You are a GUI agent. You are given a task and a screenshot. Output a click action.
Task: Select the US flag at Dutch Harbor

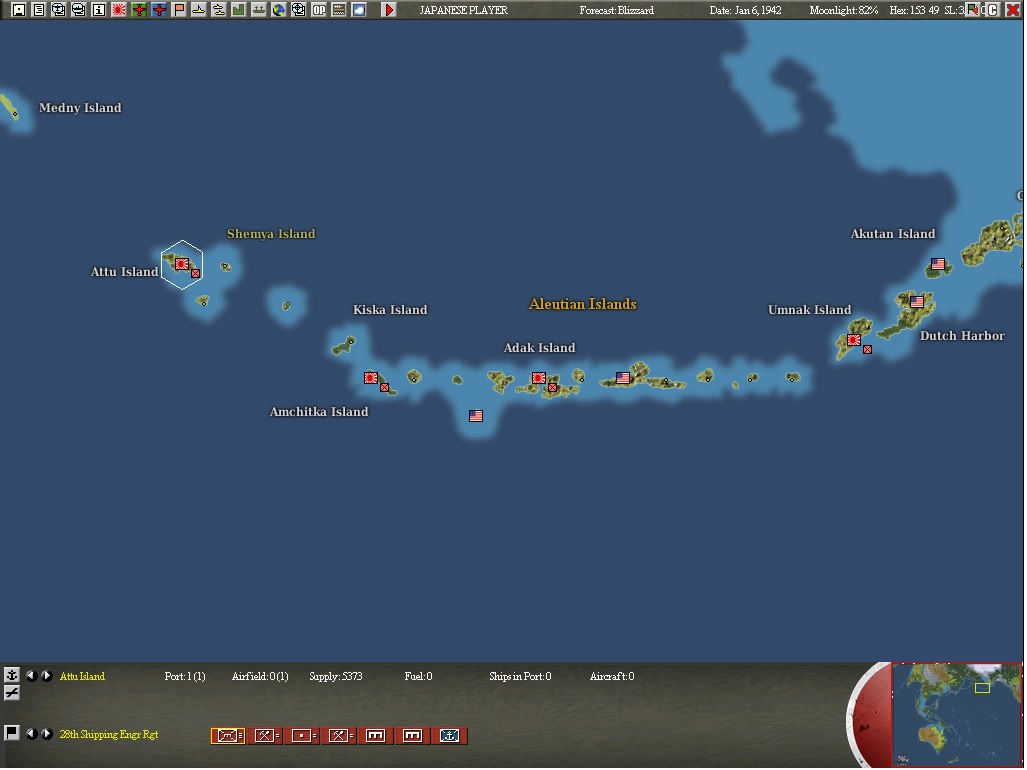pos(917,302)
